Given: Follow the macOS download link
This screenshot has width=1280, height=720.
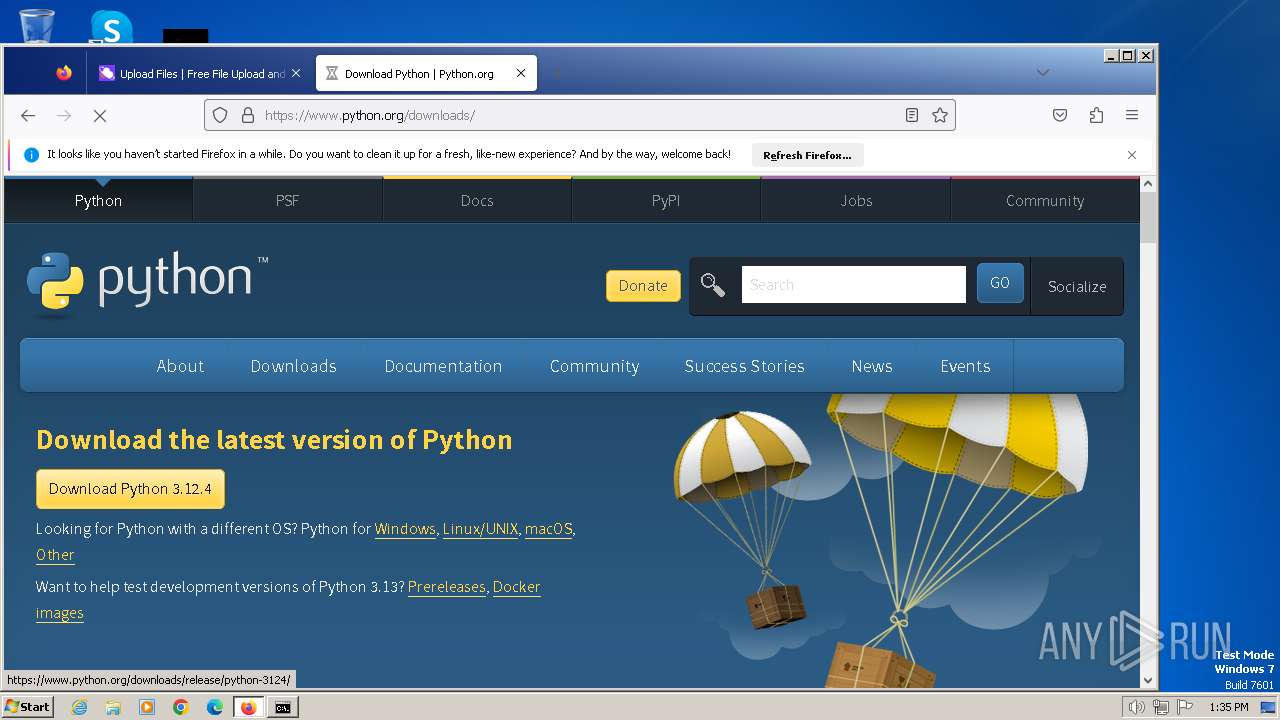Looking at the screenshot, I should pos(549,528).
